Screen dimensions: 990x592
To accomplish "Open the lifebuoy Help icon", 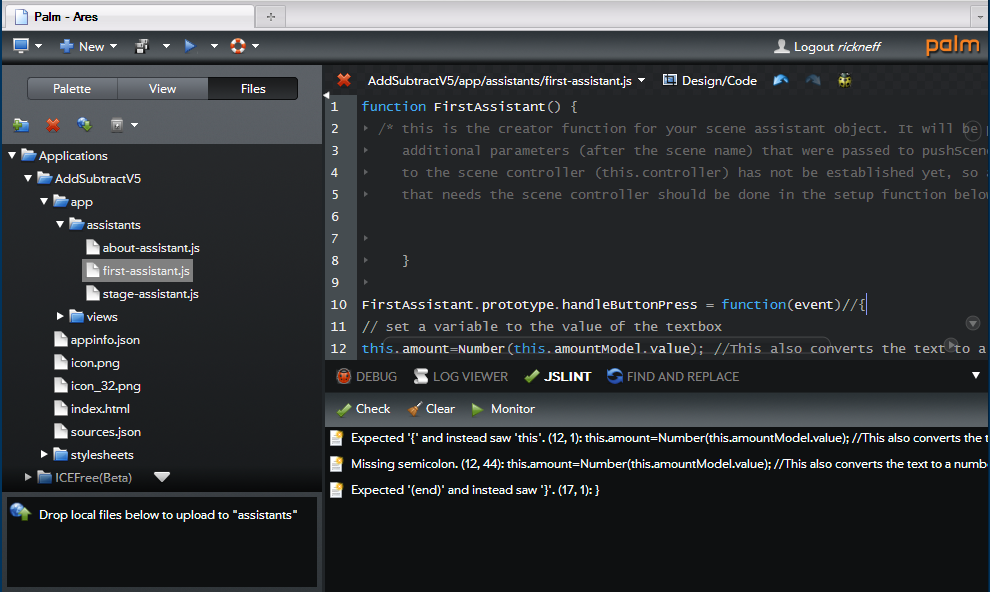I will tap(238, 46).
